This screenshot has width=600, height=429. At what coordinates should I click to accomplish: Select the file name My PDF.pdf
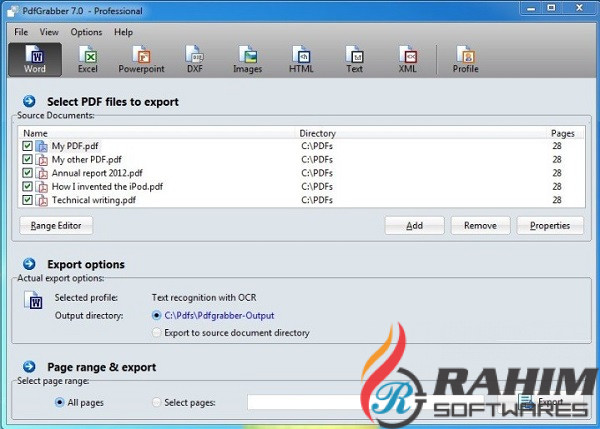75,146
